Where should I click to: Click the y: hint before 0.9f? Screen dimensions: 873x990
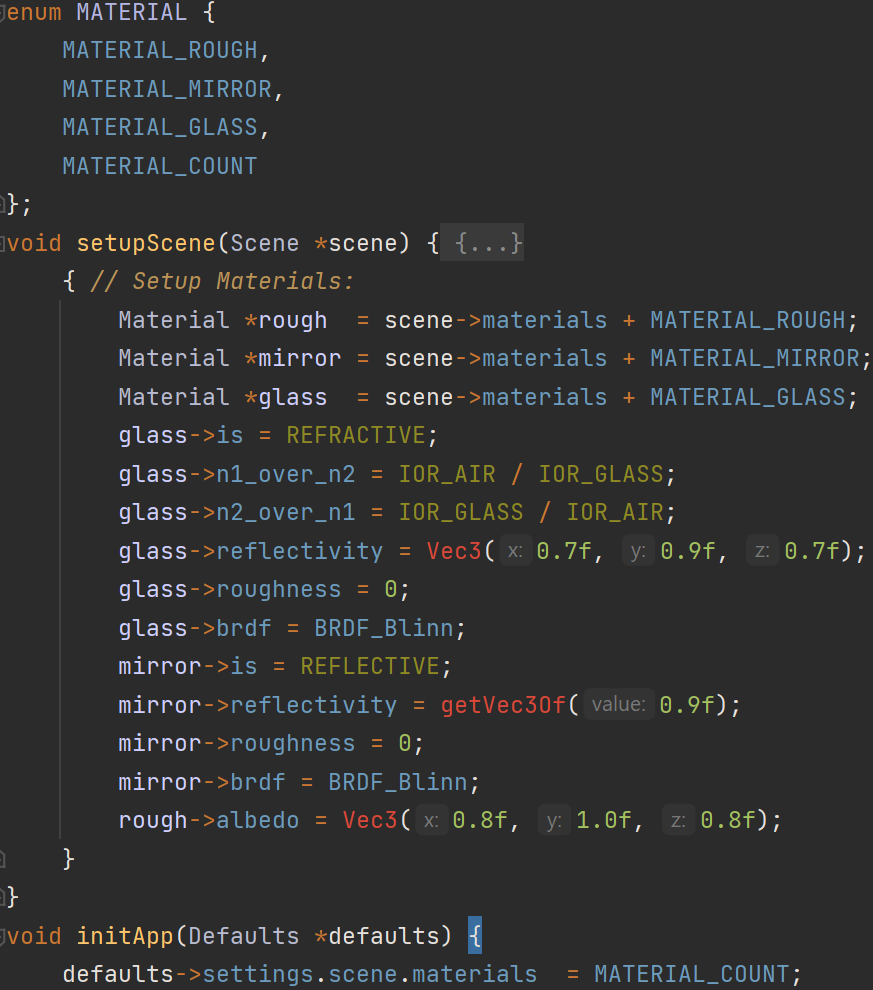(x=638, y=551)
